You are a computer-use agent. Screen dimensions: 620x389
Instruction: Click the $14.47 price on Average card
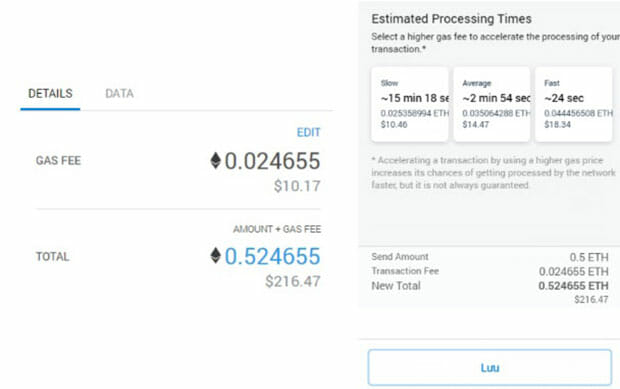pyautogui.click(x=476, y=125)
